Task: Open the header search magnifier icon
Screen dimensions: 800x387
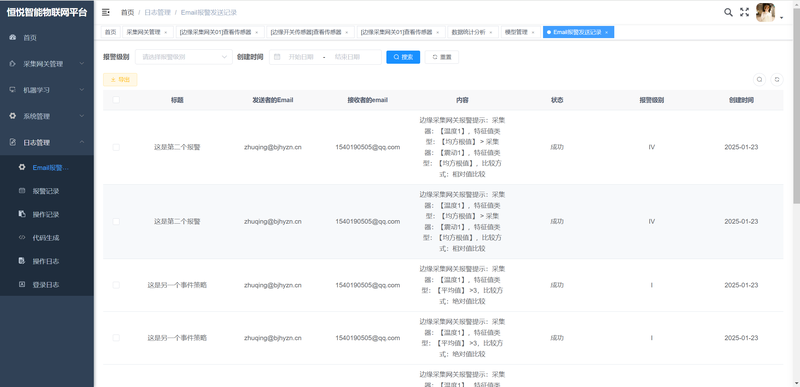Action: pos(728,12)
